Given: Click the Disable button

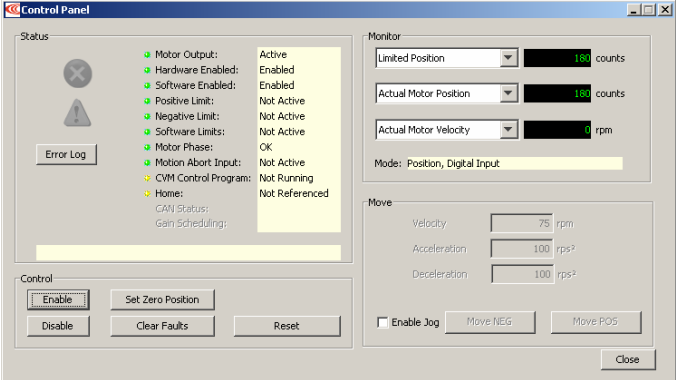Looking at the screenshot, I should point(58,326).
